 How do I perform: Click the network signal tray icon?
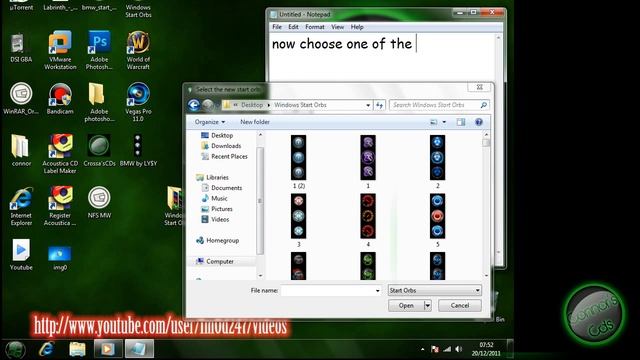pos(447,349)
